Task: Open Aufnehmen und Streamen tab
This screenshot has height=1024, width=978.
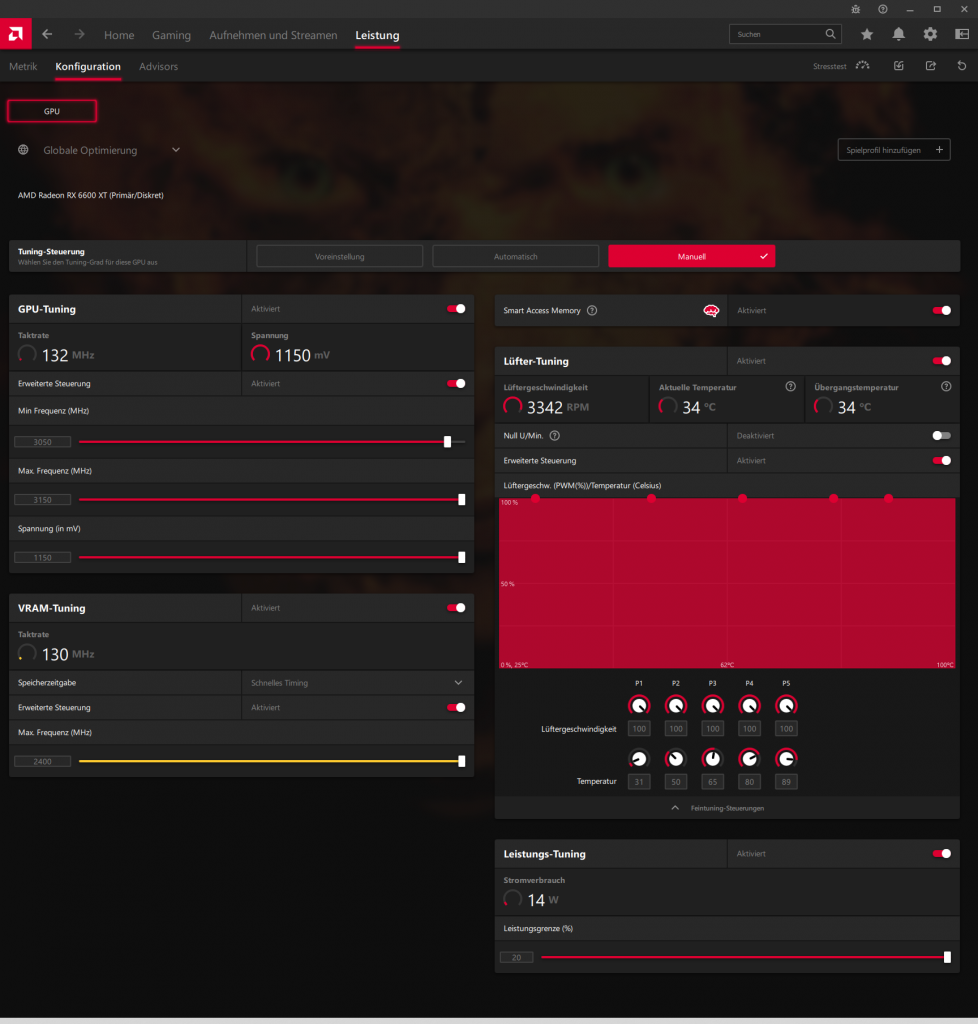Action: [273, 35]
